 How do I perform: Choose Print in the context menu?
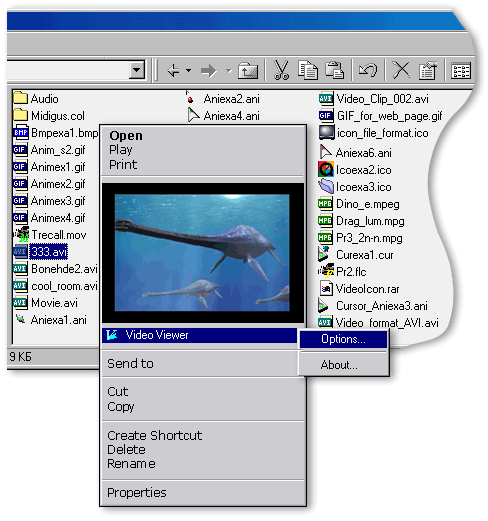coord(123,164)
